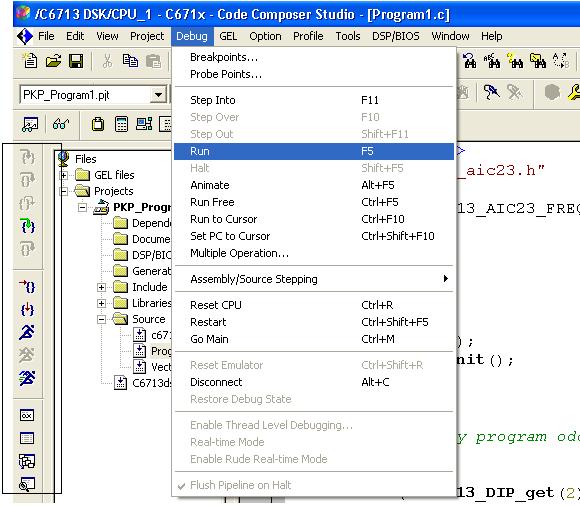Viewport: 580px width, 506px height.
Task: Click the Copy toolbar icon
Action: tap(130, 61)
